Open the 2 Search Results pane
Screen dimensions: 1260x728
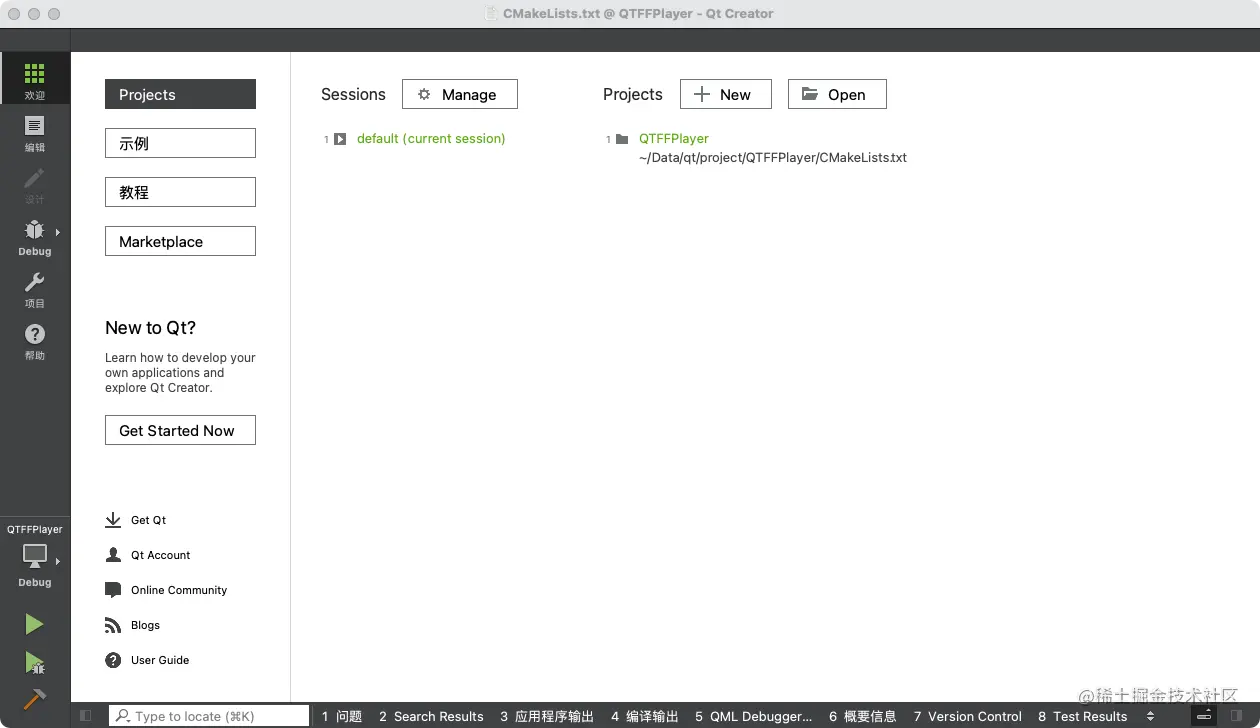pyautogui.click(x=431, y=716)
